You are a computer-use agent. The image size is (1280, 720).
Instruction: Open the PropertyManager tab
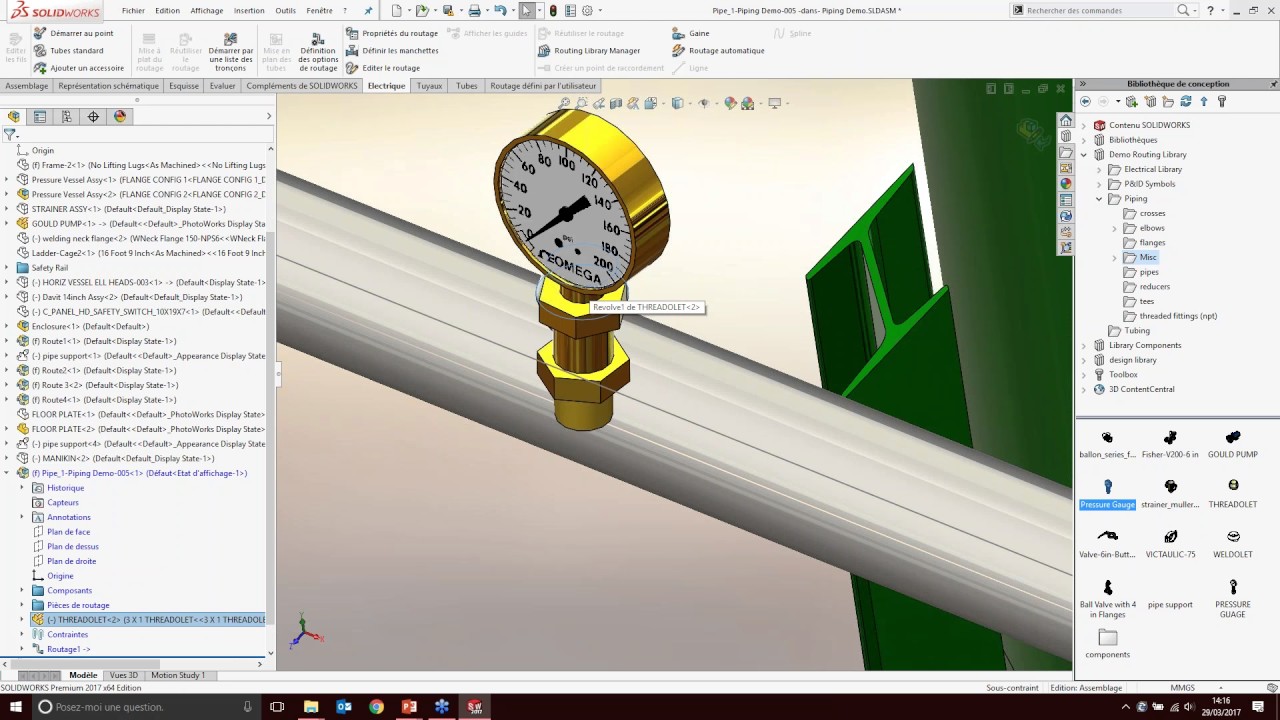click(40, 117)
